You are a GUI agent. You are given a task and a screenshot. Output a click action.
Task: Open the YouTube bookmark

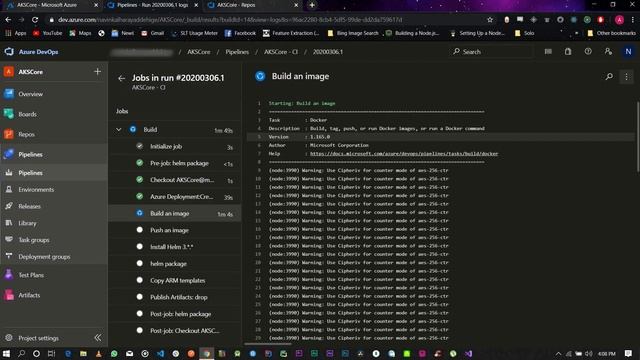point(47,33)
